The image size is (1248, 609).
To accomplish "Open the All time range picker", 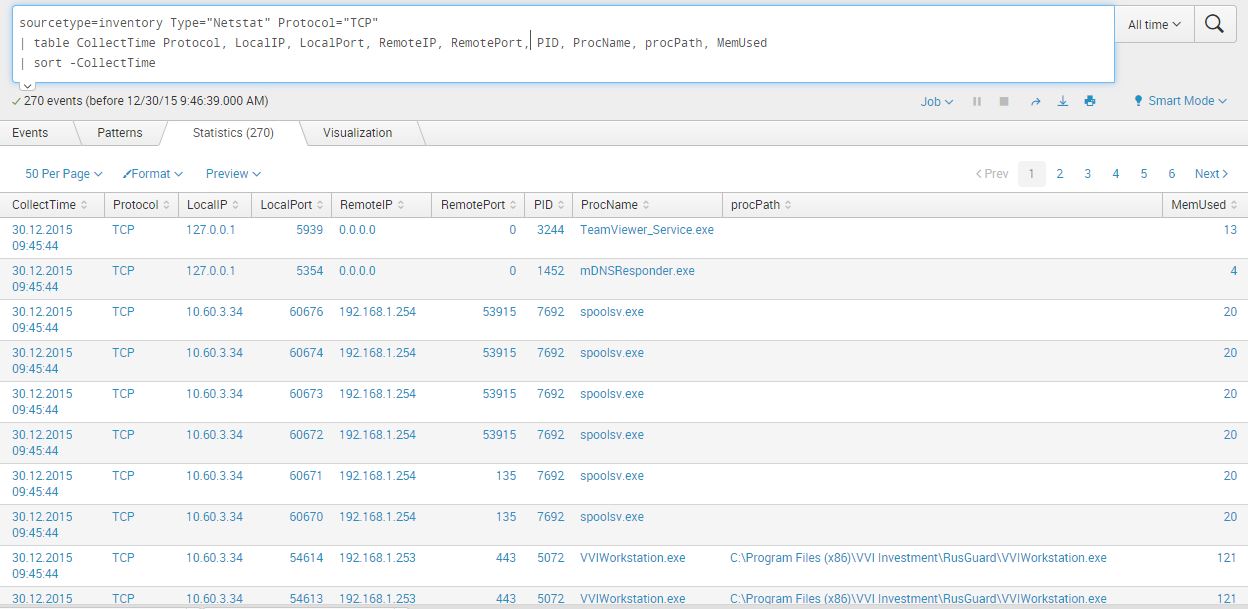I will [x=1153, y=24].
